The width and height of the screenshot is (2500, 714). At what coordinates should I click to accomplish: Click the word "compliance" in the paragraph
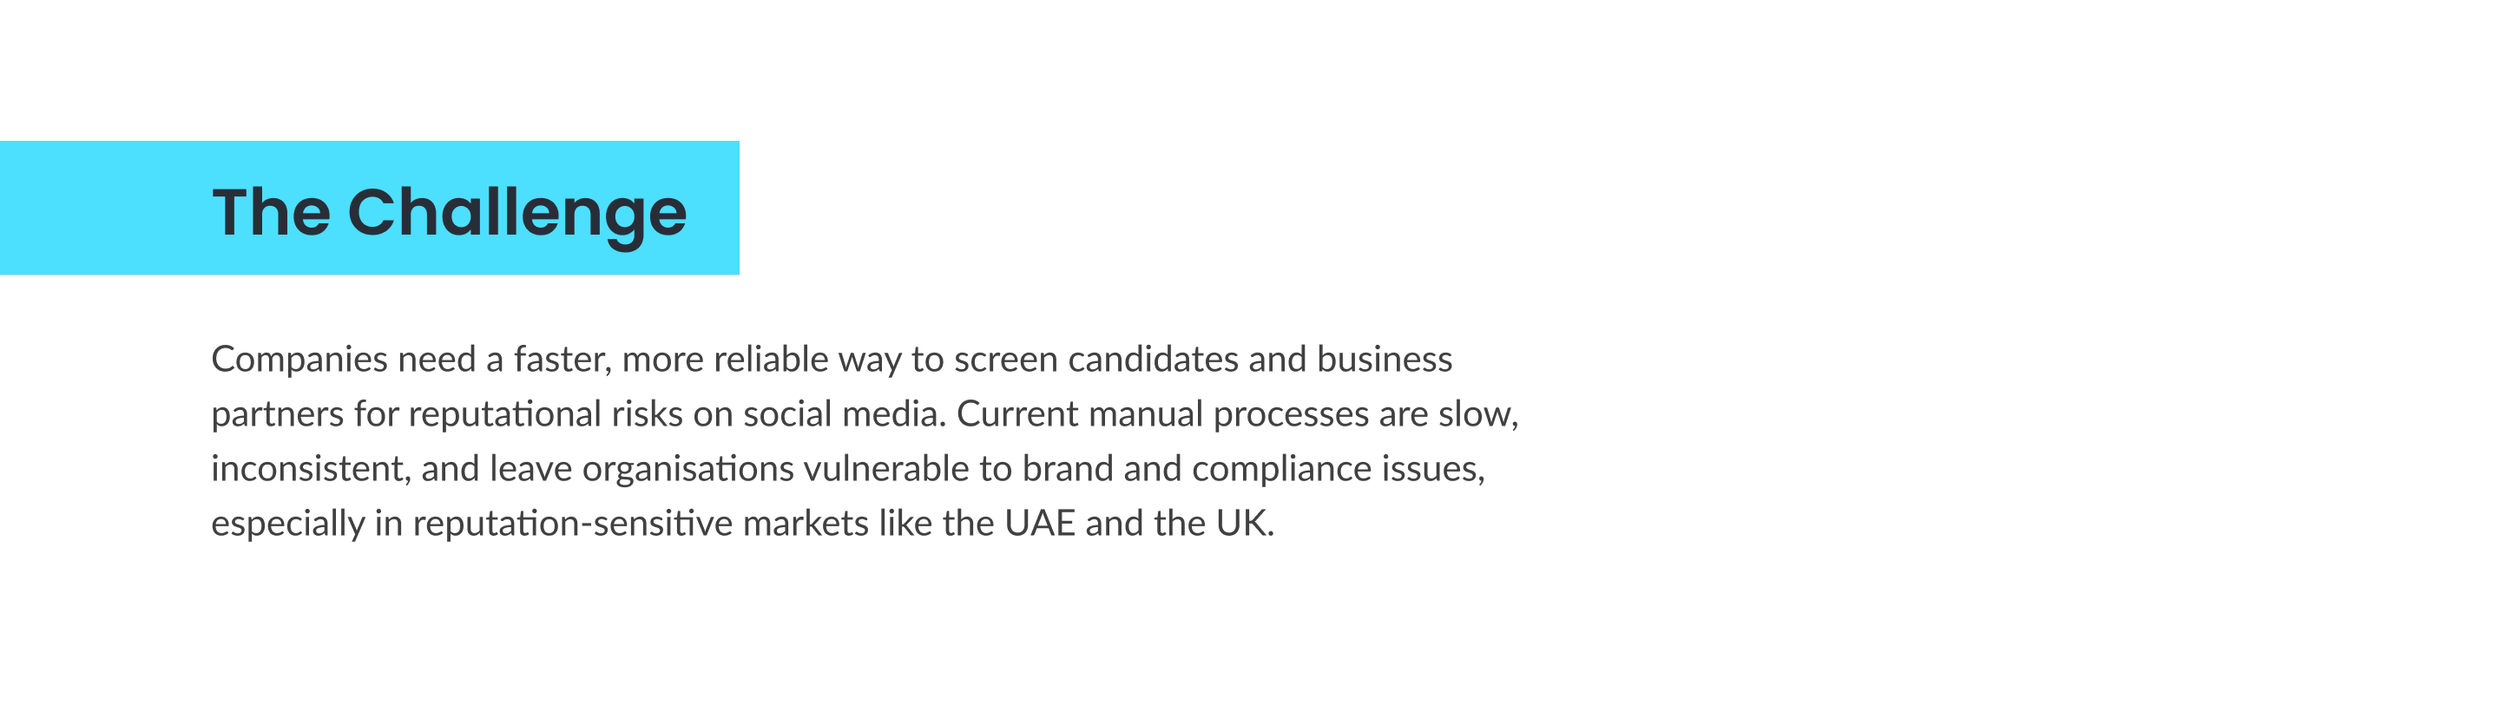tap(1282, 470)
